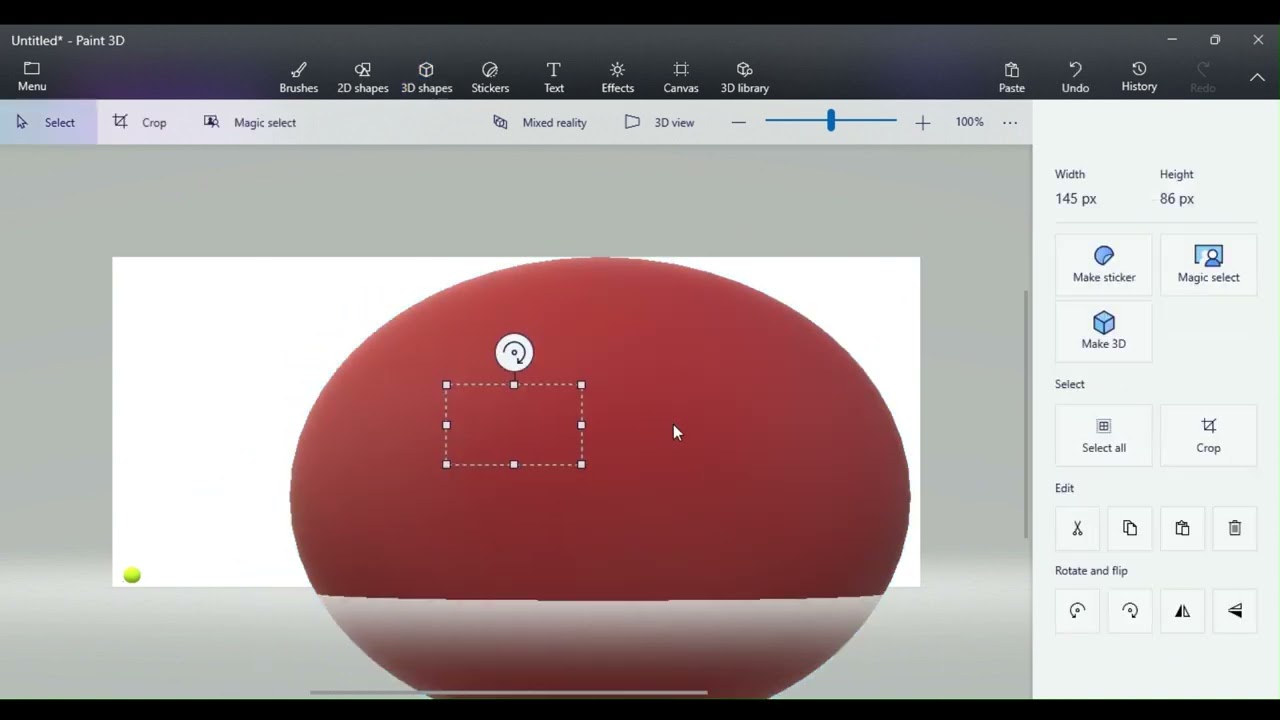Choose the Select tool
The image size is (1280, 720).
[x=48, y=122]
